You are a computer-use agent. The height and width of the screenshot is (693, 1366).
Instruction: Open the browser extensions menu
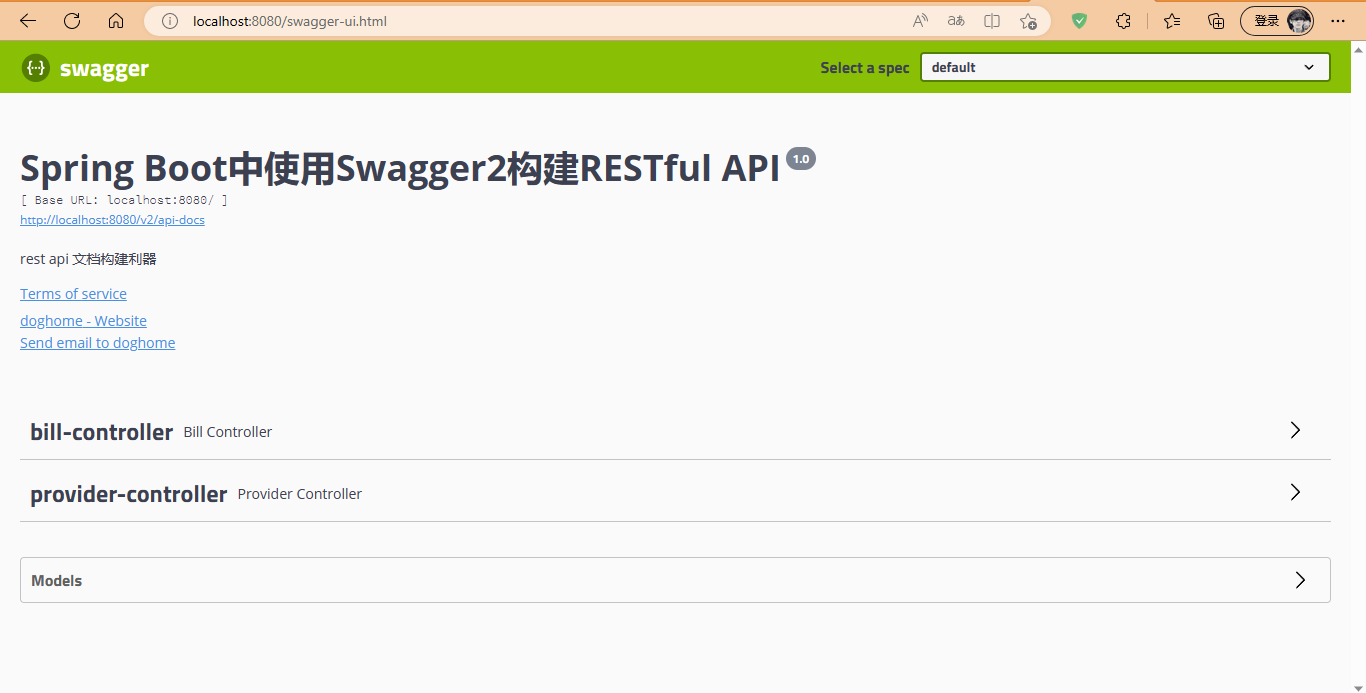point(1123,20)
